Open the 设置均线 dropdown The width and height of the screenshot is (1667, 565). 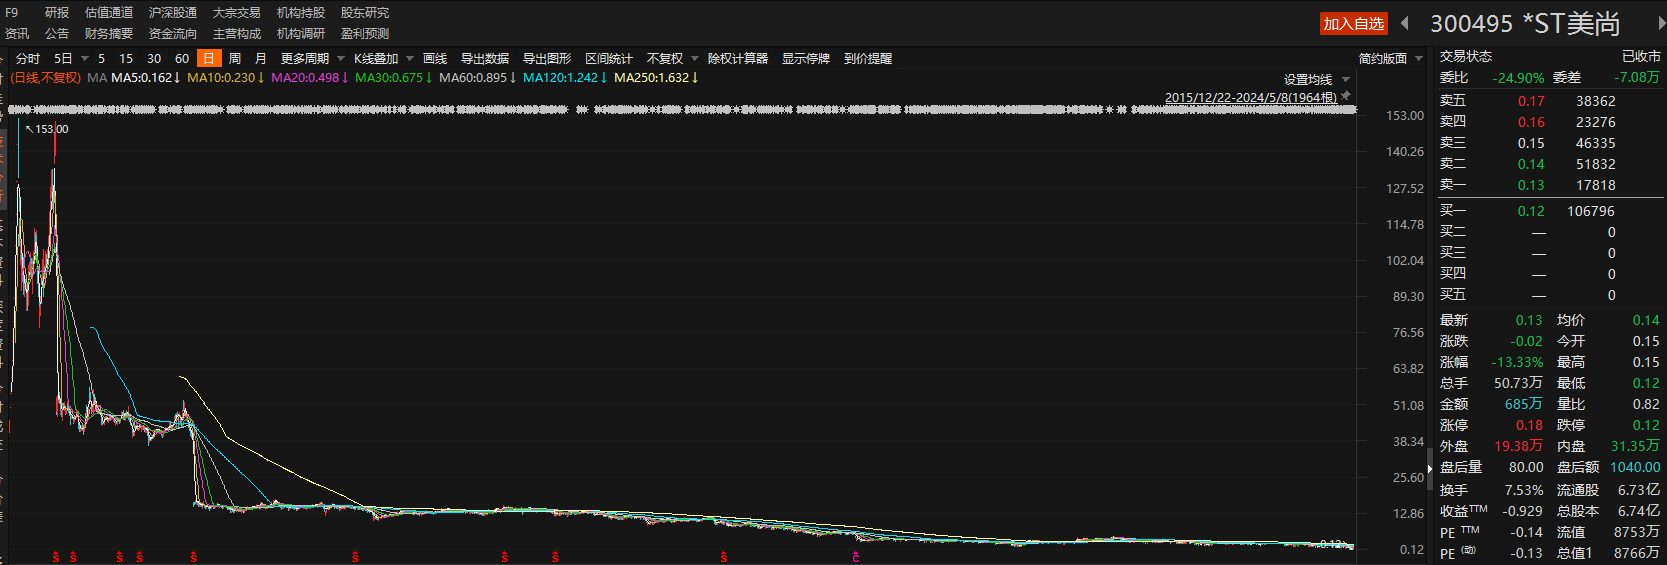[1316, 79]
